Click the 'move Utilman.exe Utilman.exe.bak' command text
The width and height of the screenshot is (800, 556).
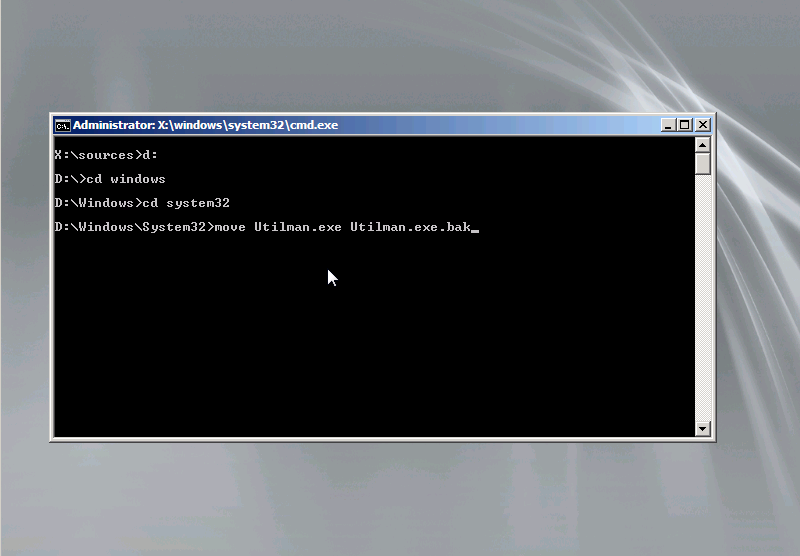pyautogui.click(x=342, y=227)
